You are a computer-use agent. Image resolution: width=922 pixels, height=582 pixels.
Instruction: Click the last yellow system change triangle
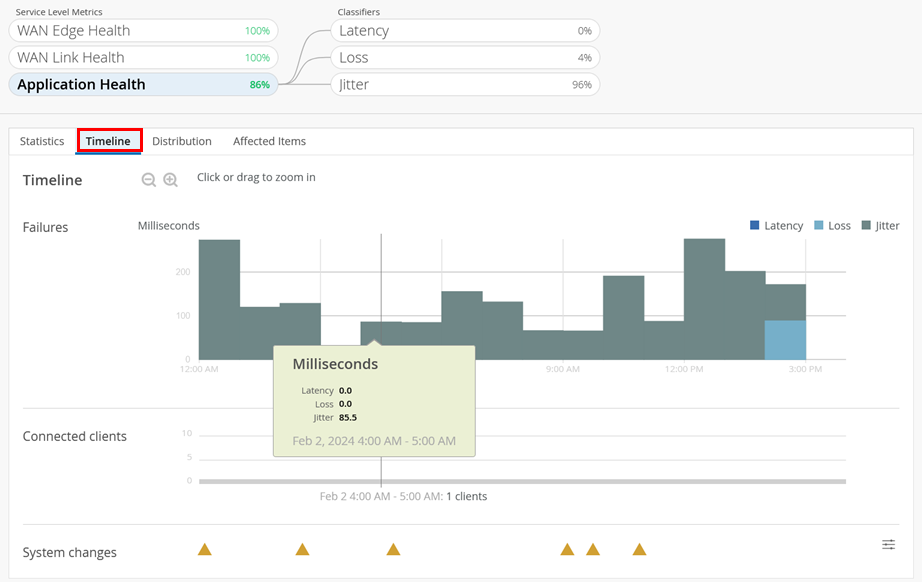point(639,549)
